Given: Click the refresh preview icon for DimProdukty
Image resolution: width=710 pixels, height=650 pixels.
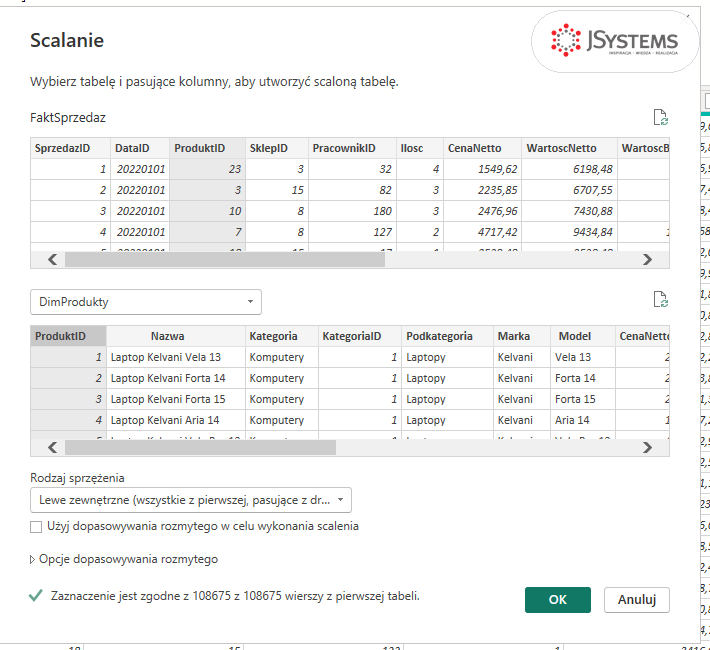Looking at the screenshot, I should click(661, 299).
